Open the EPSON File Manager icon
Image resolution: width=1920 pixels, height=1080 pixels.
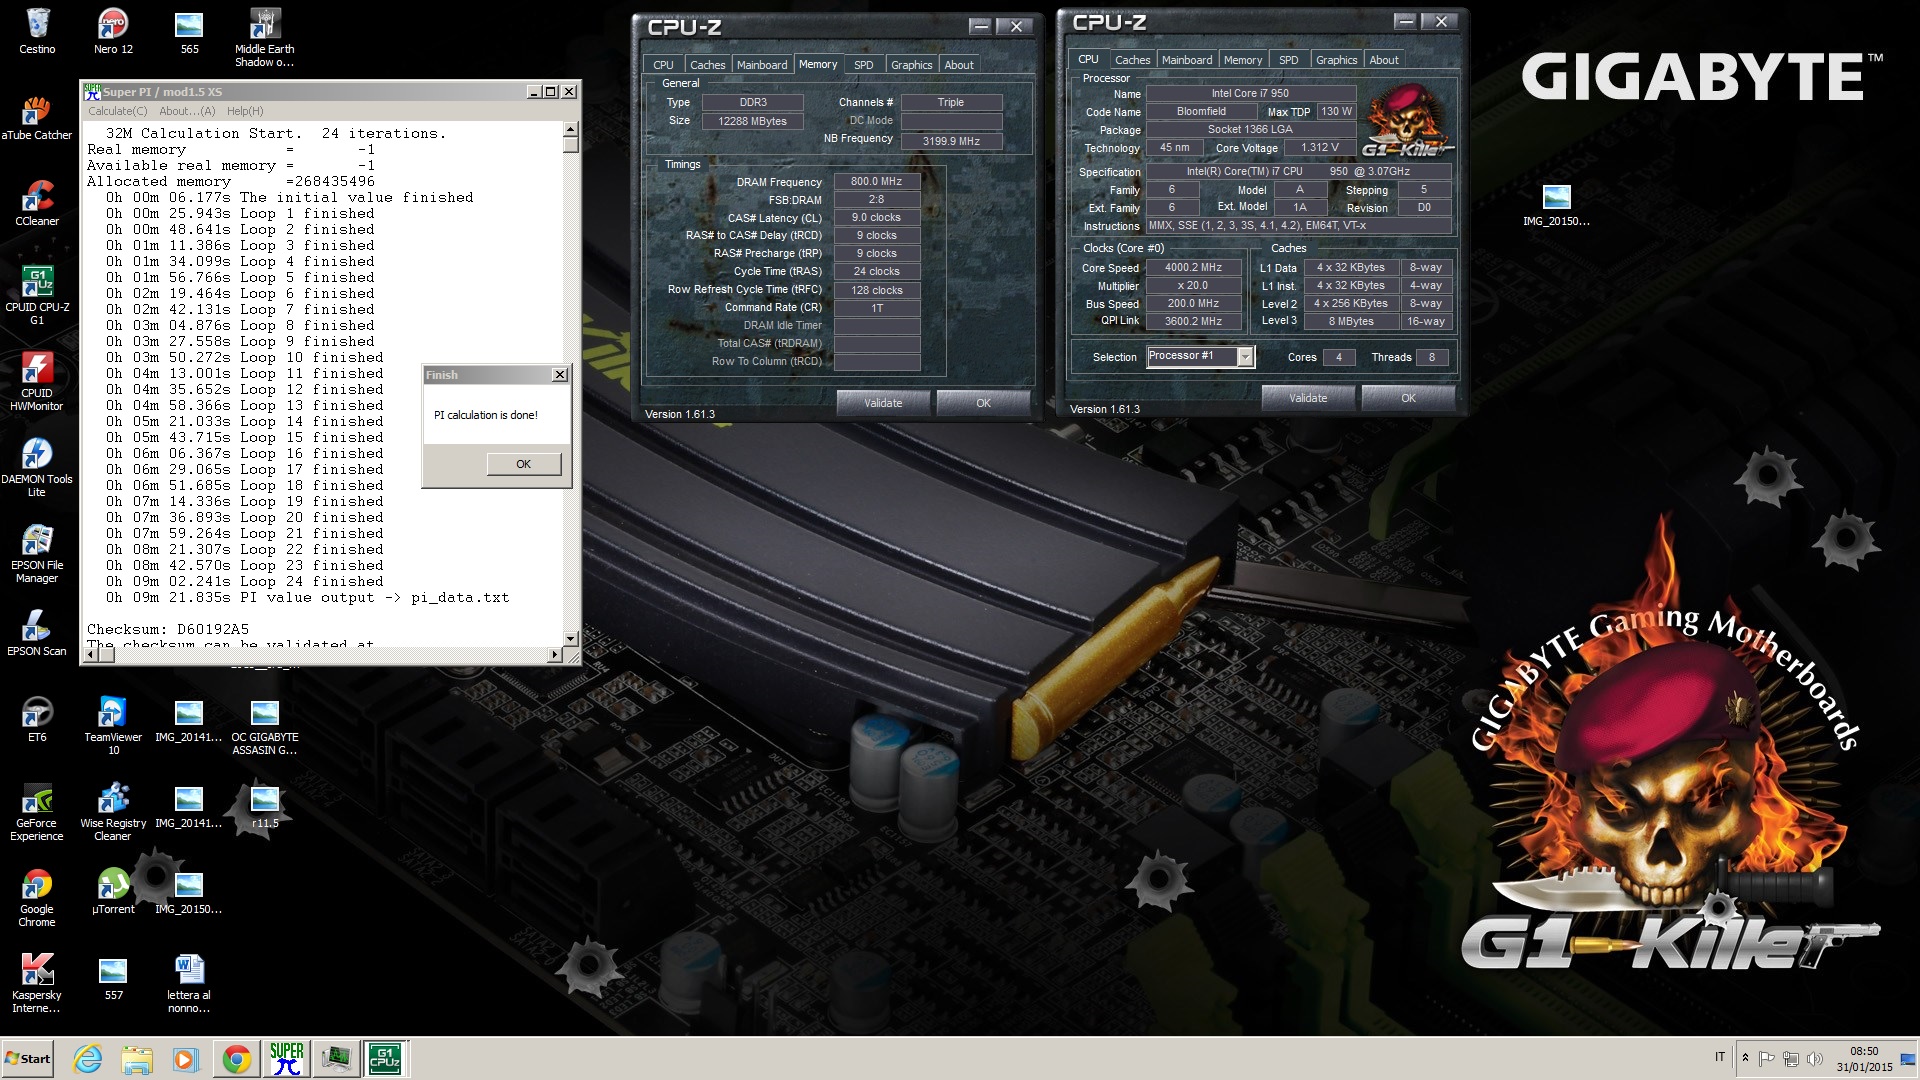[37, 553]
